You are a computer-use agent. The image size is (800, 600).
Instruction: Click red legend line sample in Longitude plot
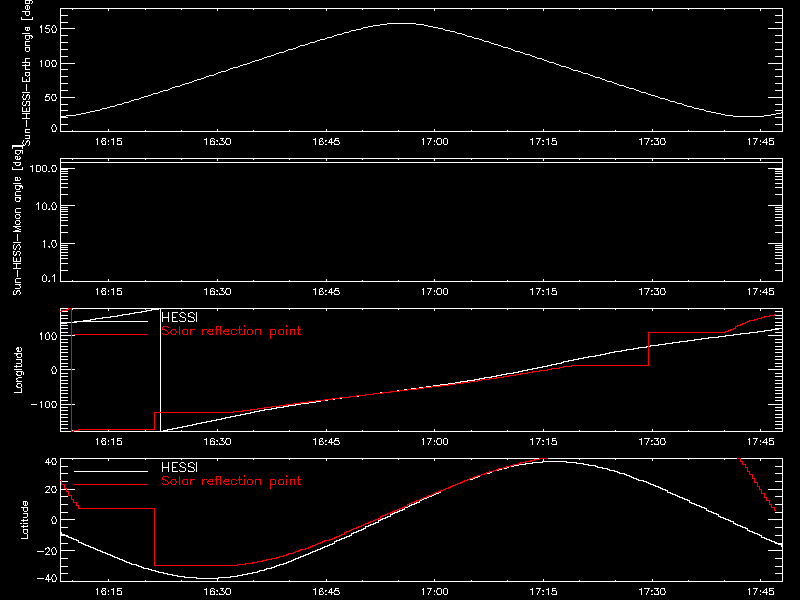[x=111, y=335]
